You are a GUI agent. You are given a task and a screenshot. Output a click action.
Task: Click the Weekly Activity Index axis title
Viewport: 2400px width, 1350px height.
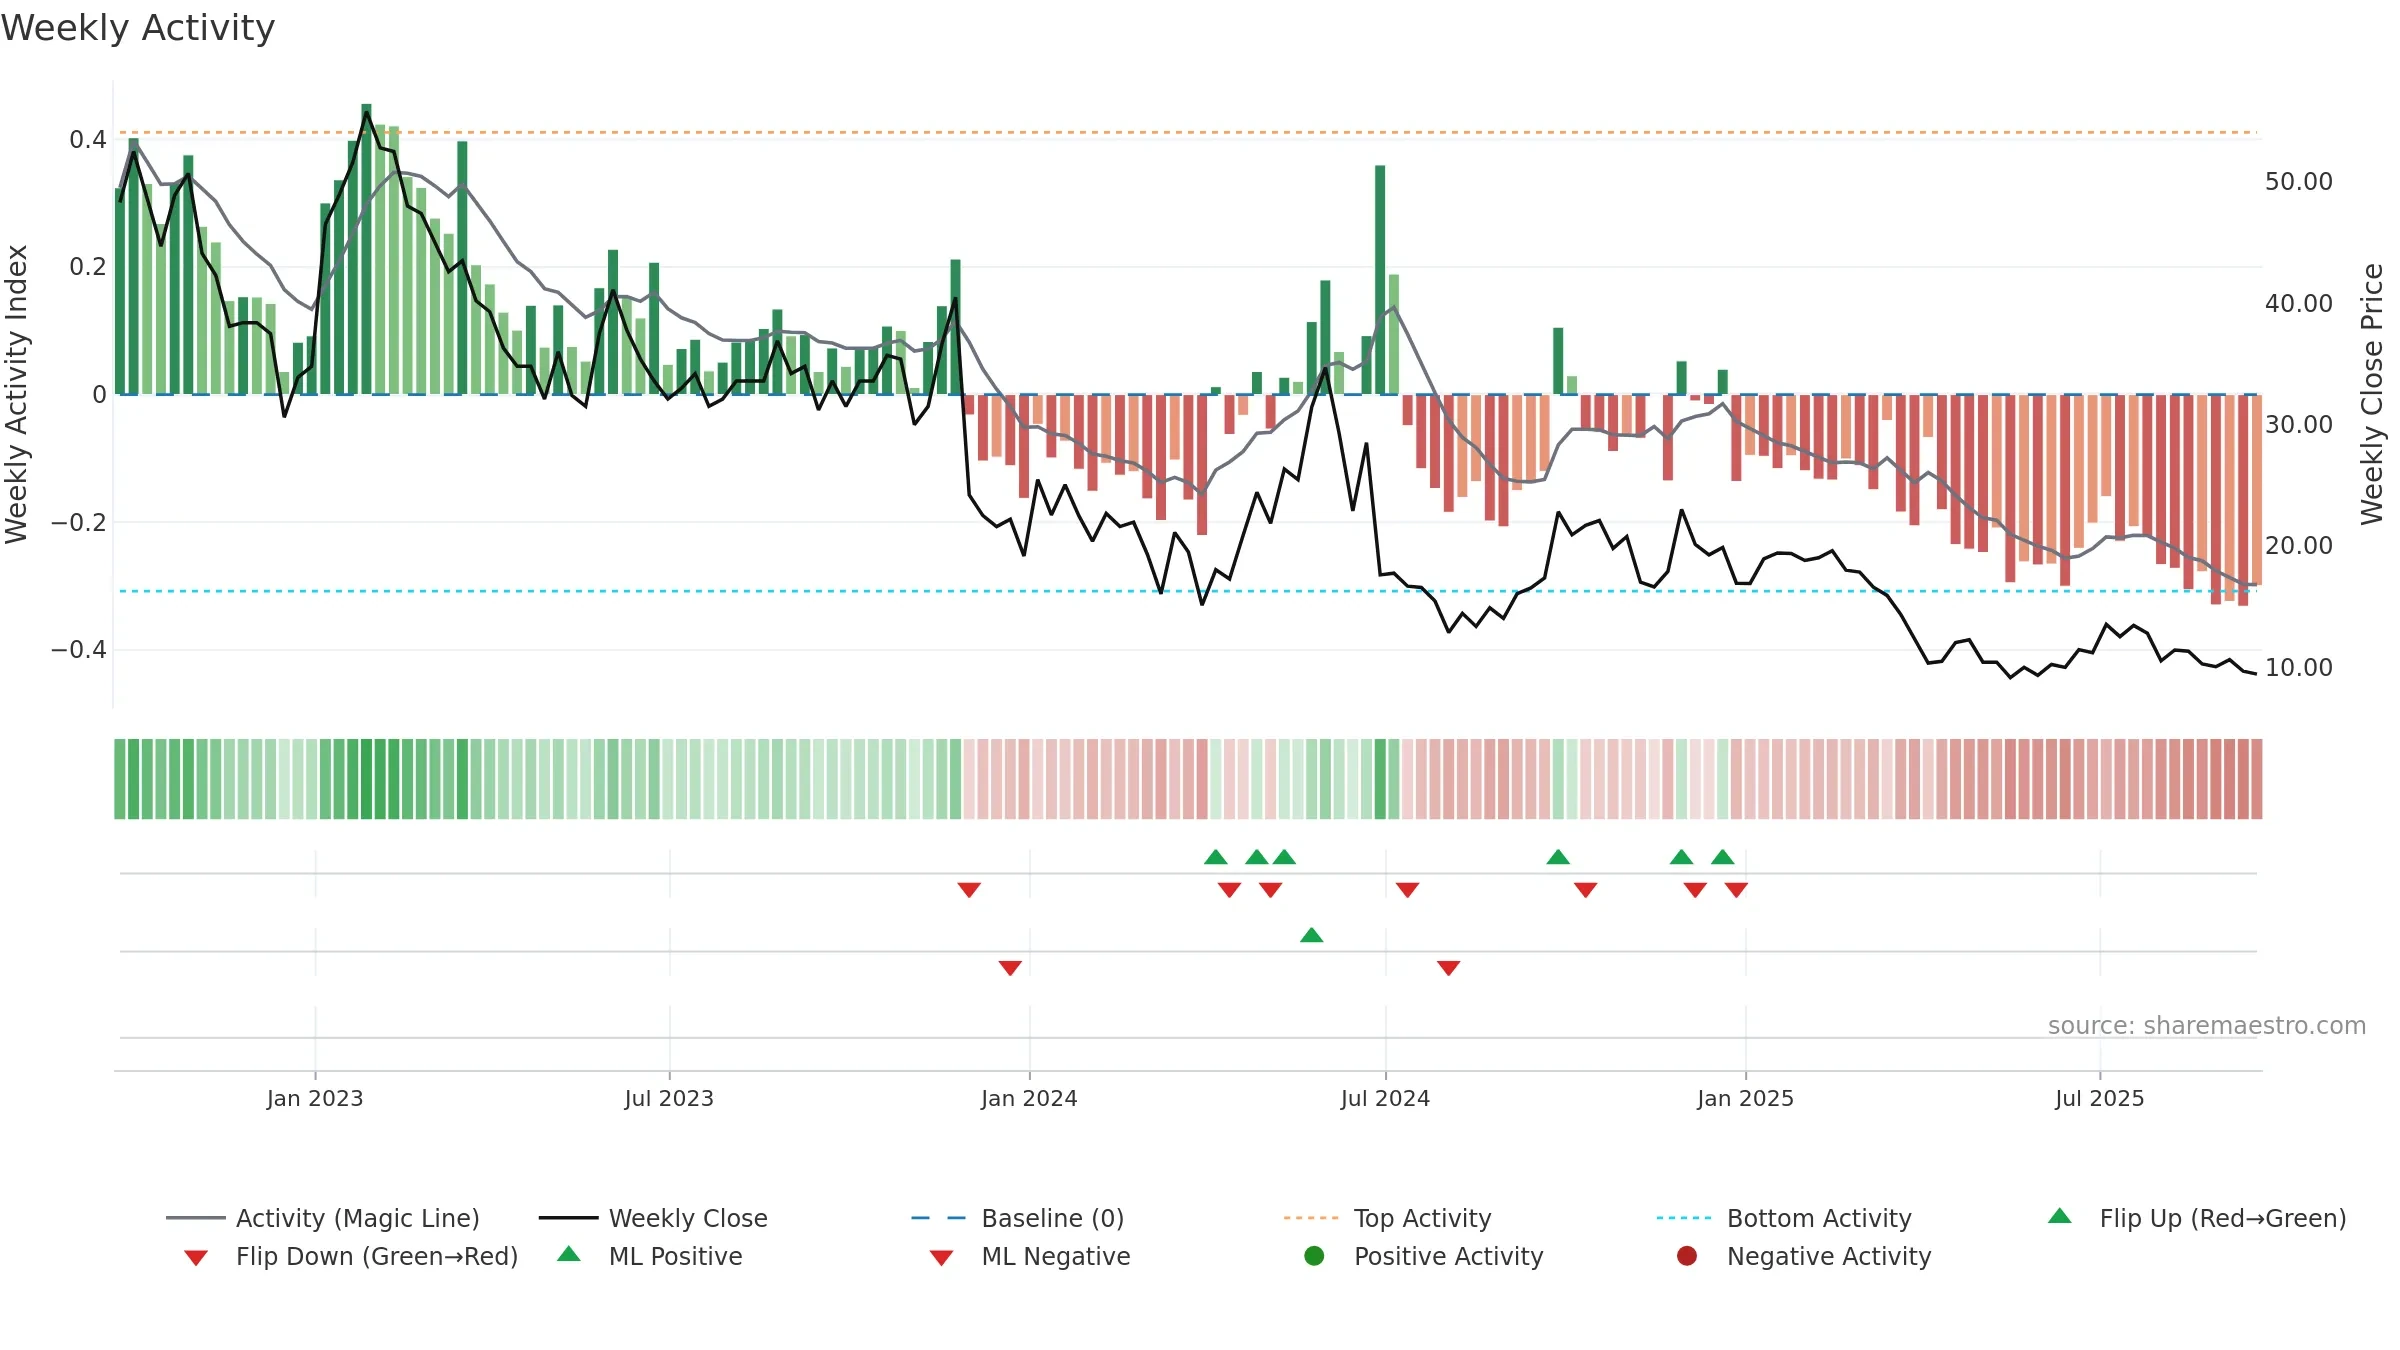click(x=17, y=394)
